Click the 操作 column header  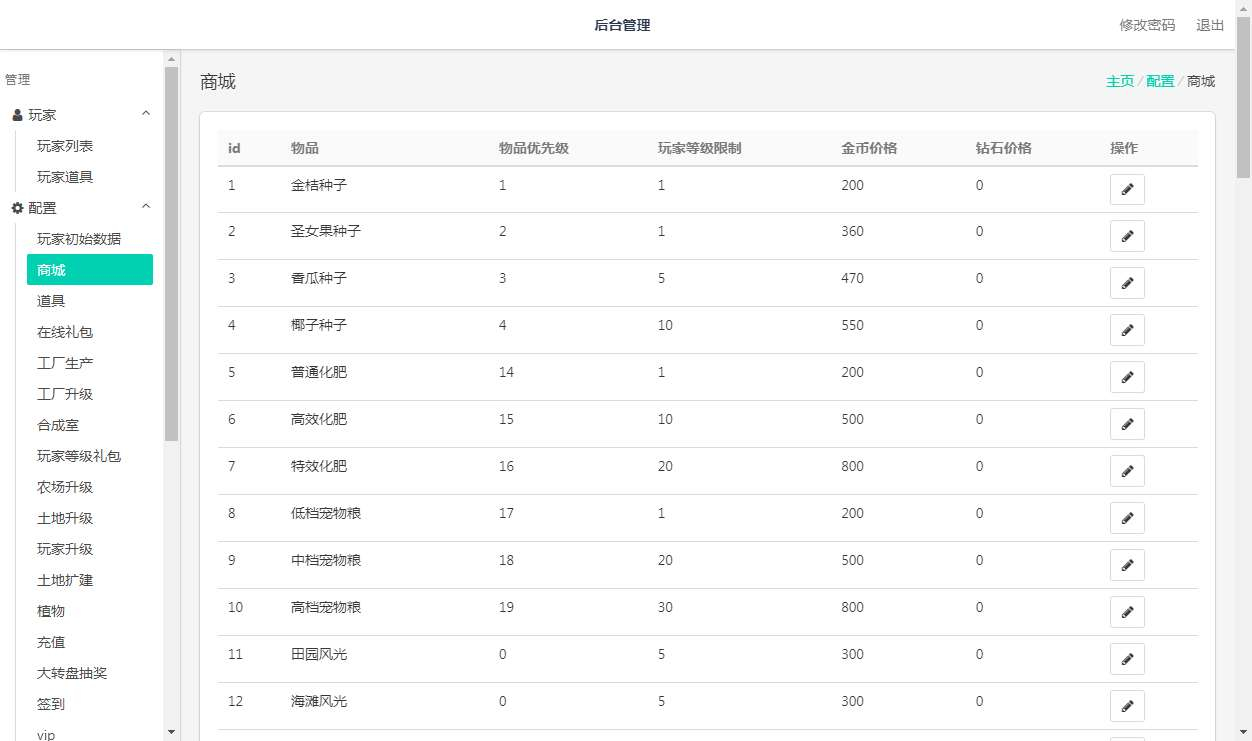click(x=1124, y=148)
